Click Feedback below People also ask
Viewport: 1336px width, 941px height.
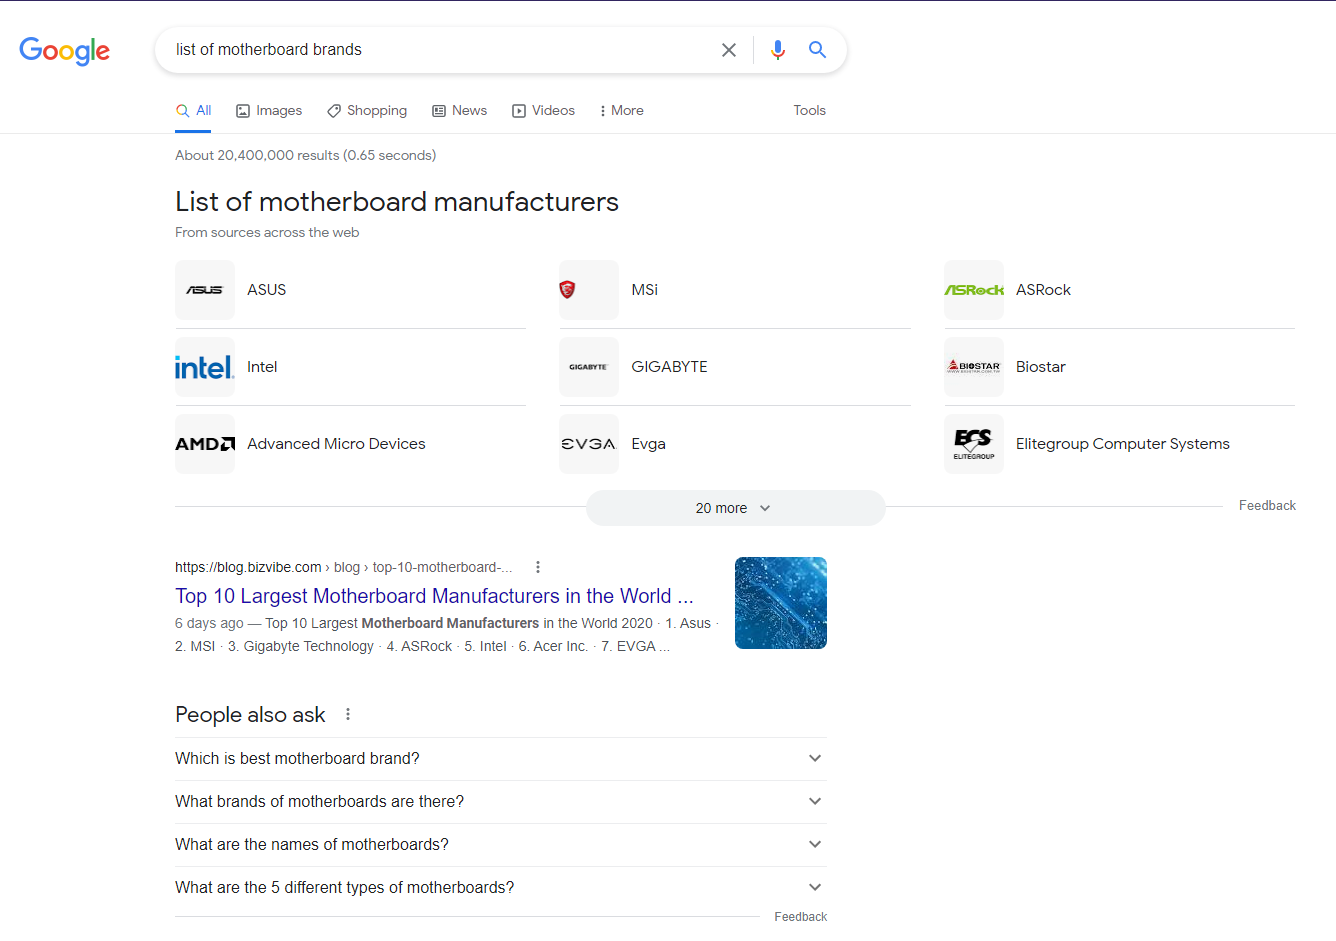pos(800,917)
